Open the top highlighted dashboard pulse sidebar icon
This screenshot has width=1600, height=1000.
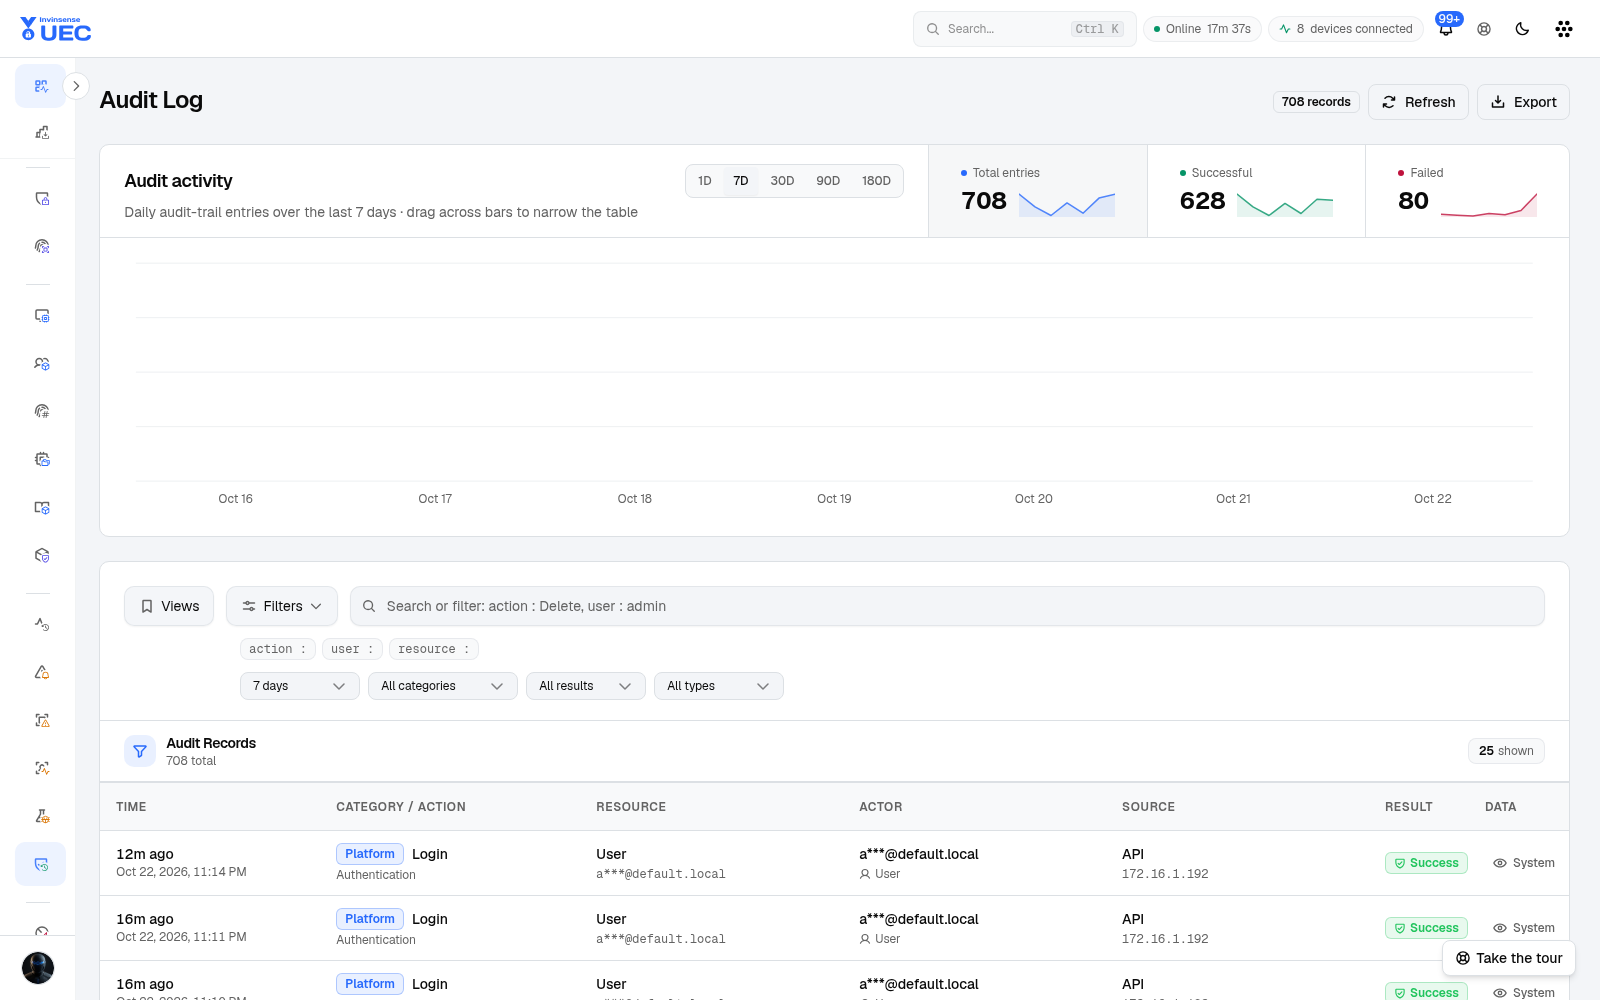[x=41, y=86]
